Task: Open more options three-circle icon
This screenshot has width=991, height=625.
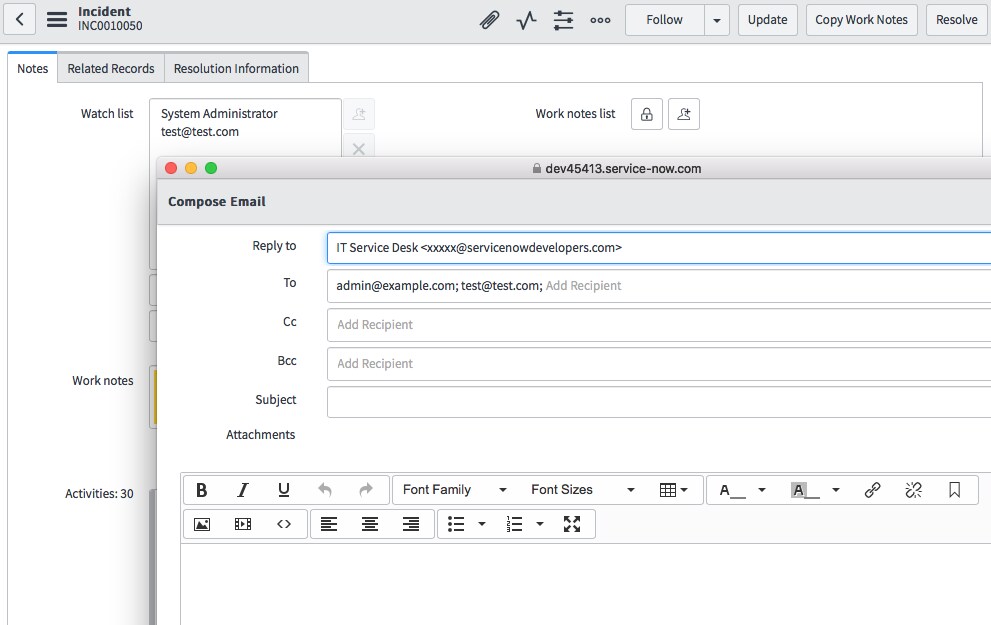Action: (x=600, y=20)
